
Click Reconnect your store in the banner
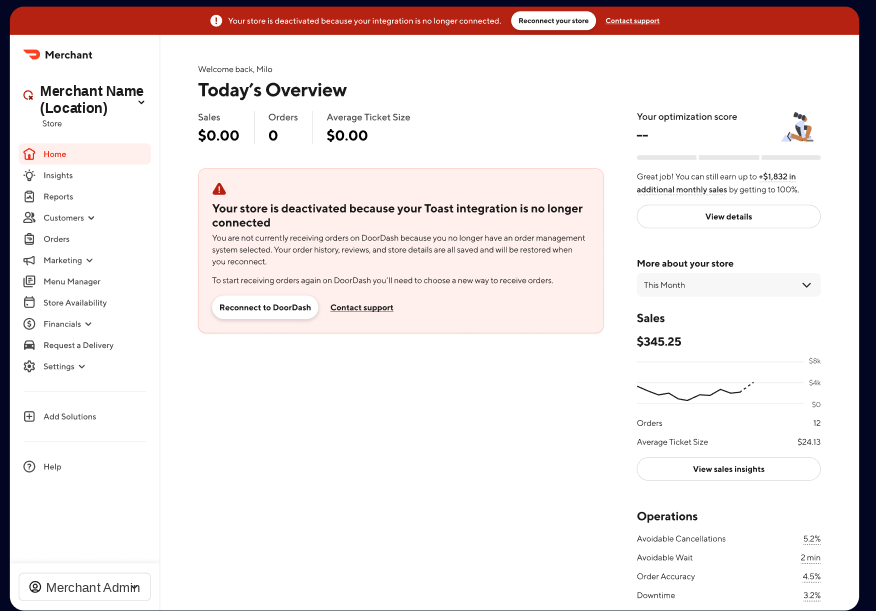(553, 21)
